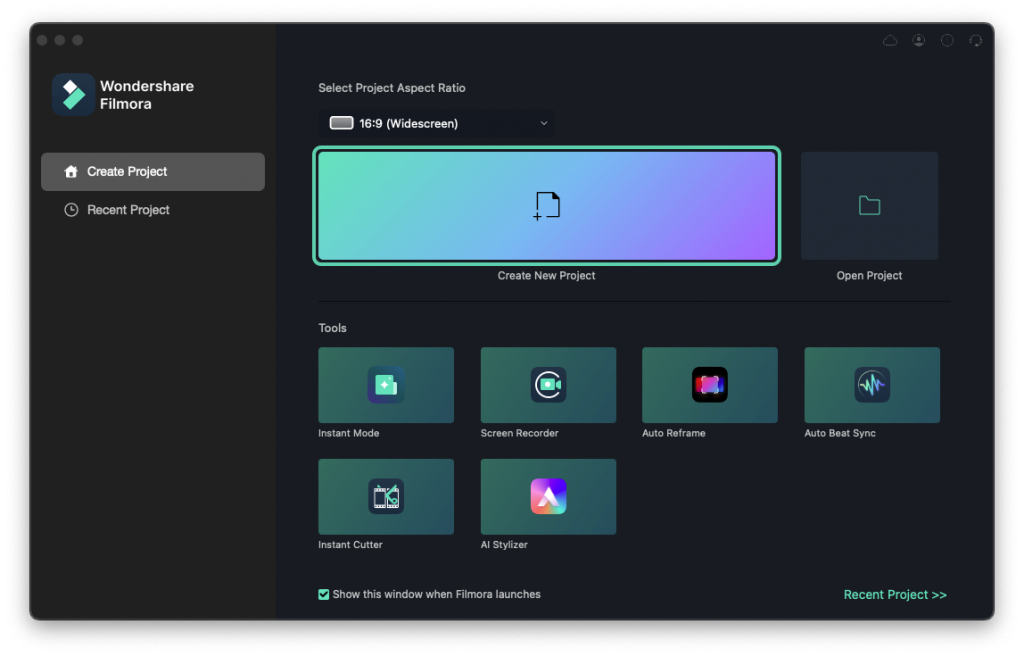Click the Instant Mode caption text
The image size is (1024, 657).
click(348, 433)
